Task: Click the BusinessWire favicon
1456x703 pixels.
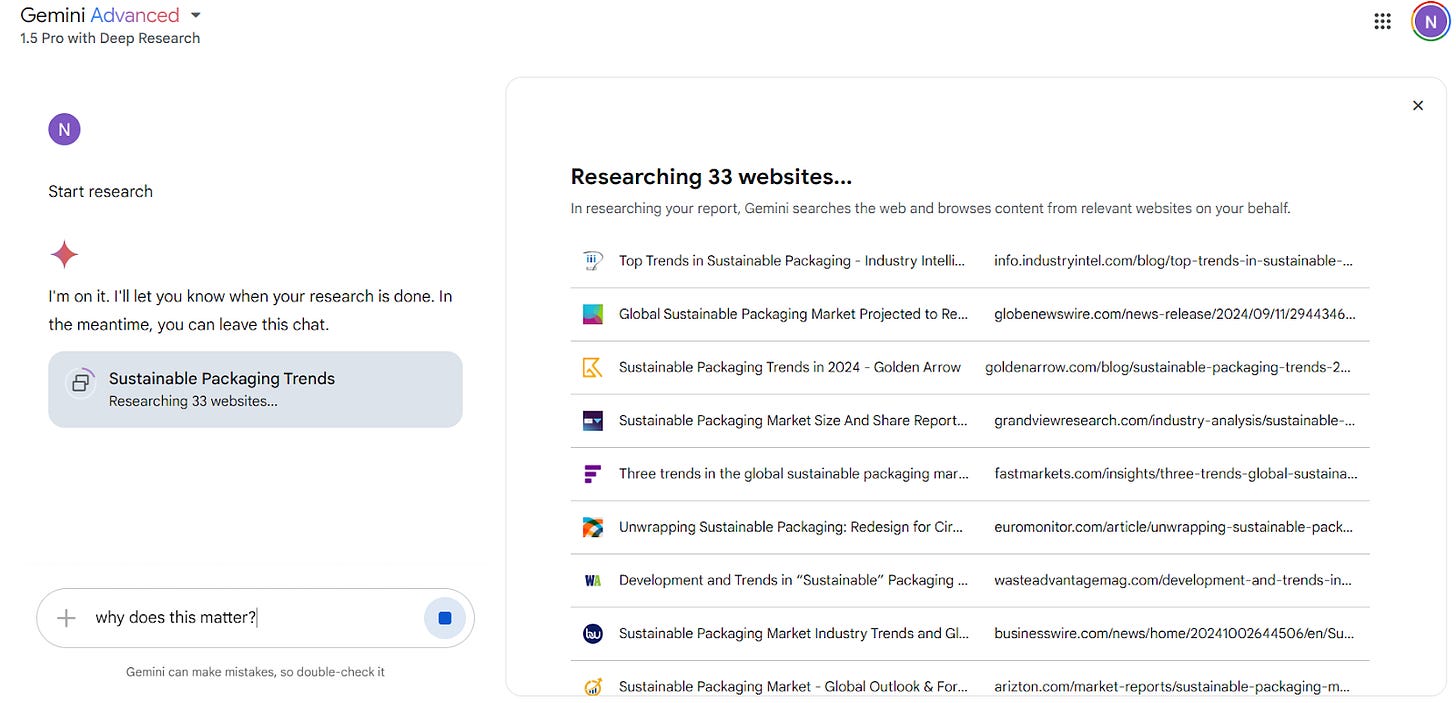Action: pyautogui.click(x=593, y=632)
